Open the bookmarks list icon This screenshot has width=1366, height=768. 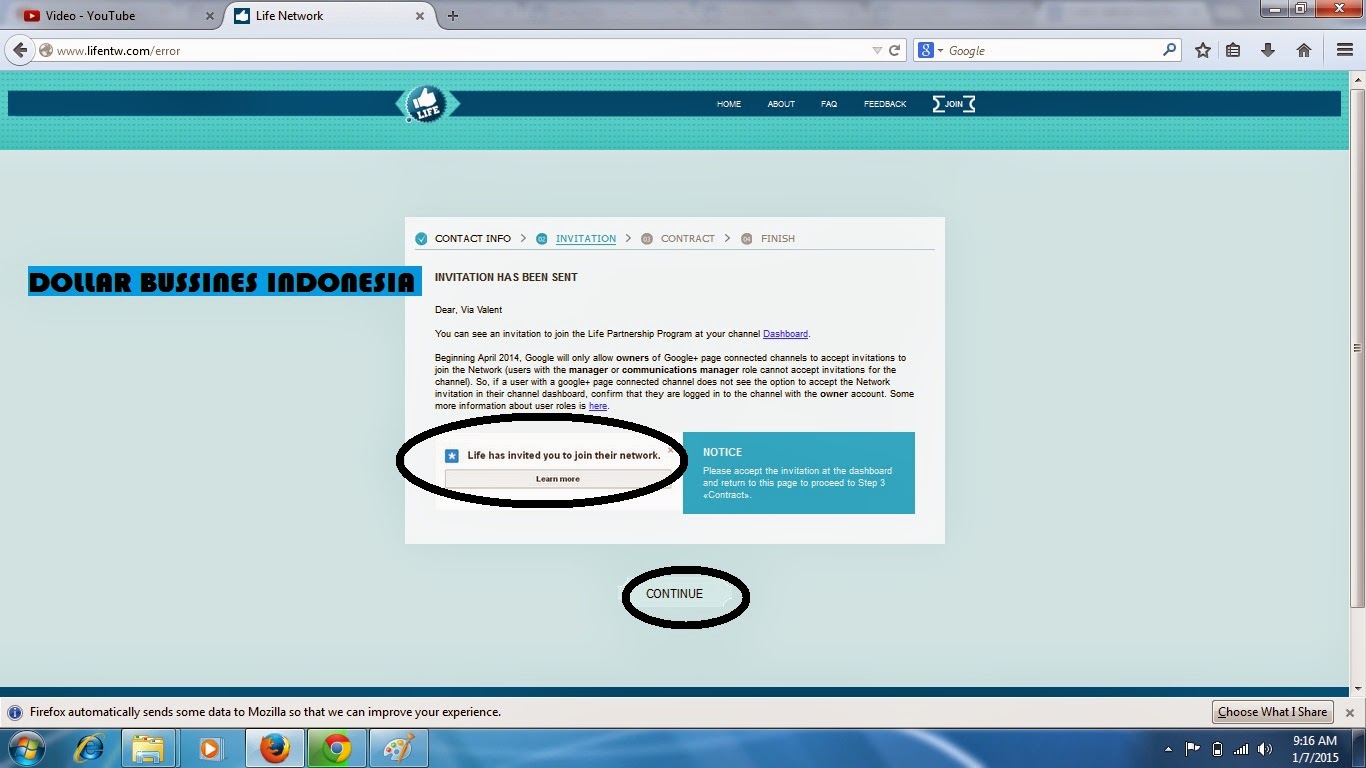(1233, 50)
